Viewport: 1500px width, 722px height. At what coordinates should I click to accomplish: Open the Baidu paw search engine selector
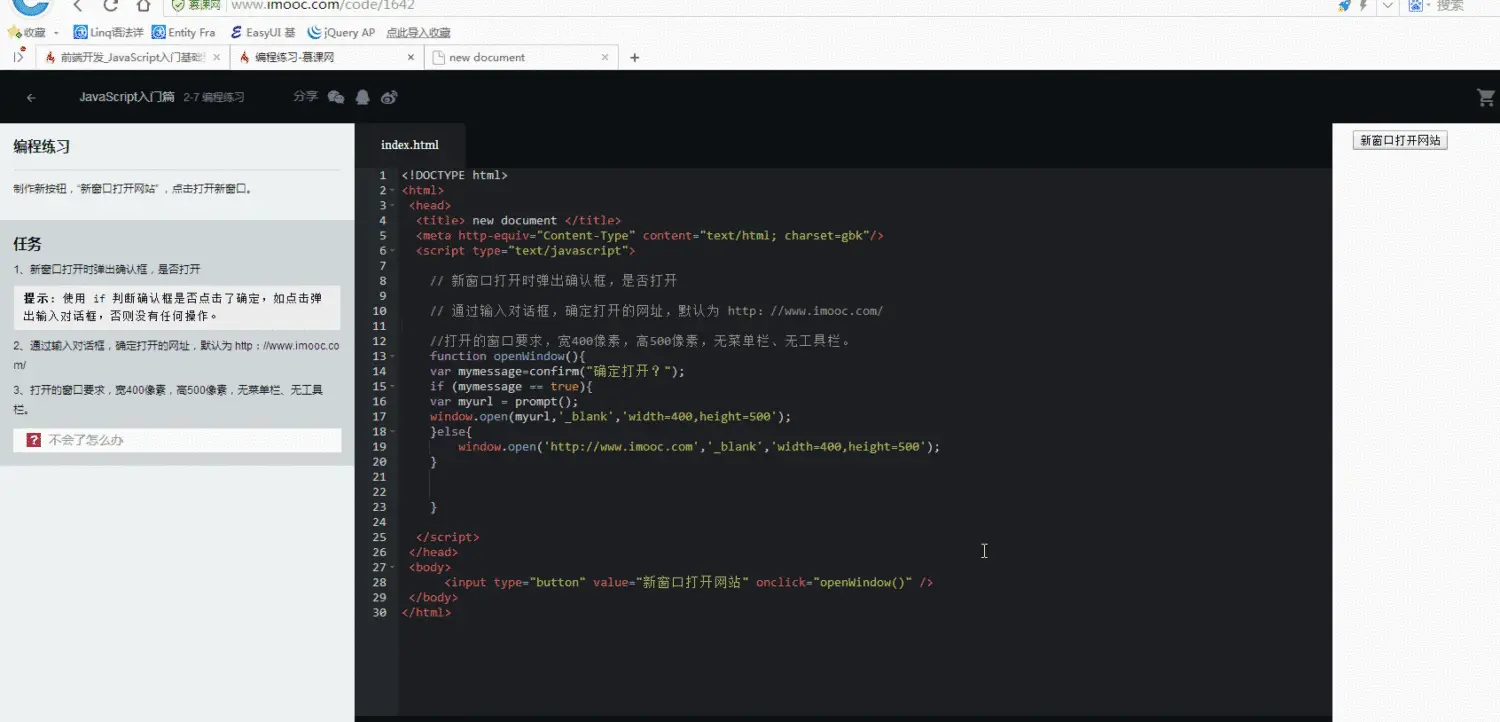pyautogui.click(x=1415, y=6)
